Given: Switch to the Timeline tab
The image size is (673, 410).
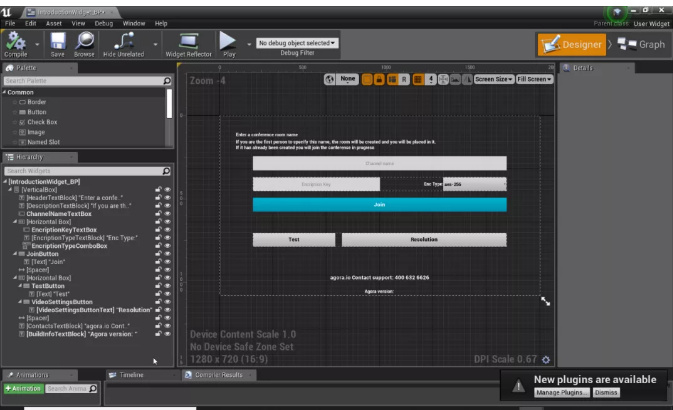Looking at the screenshot, I should tap(131, 375).
